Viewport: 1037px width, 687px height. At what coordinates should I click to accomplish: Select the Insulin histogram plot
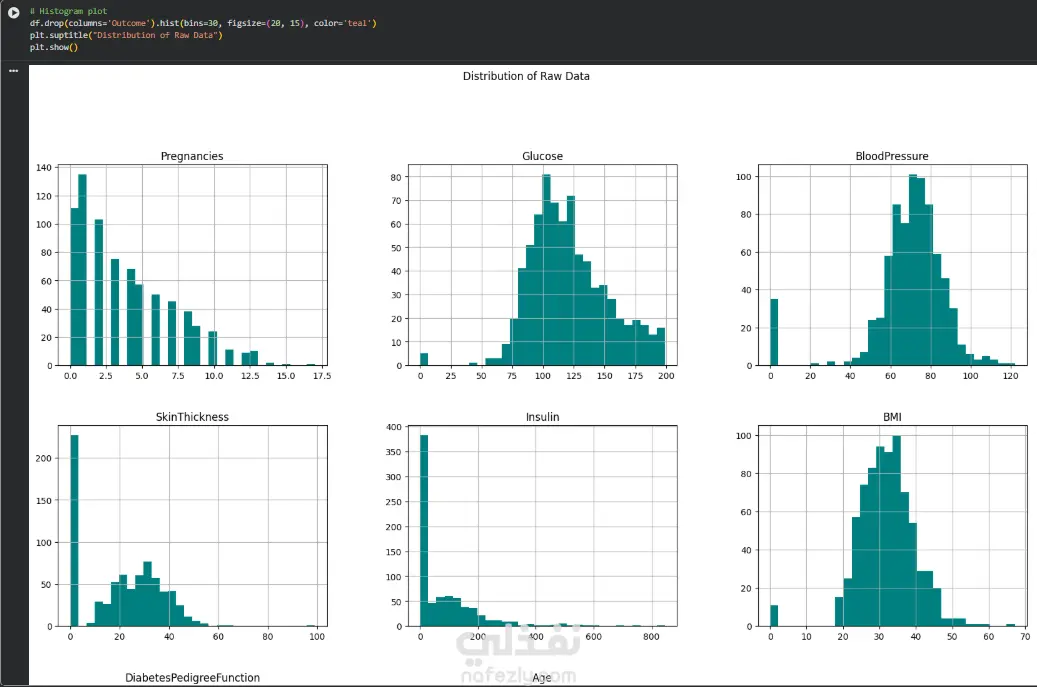pyautogui.click(x=542, y=526)
